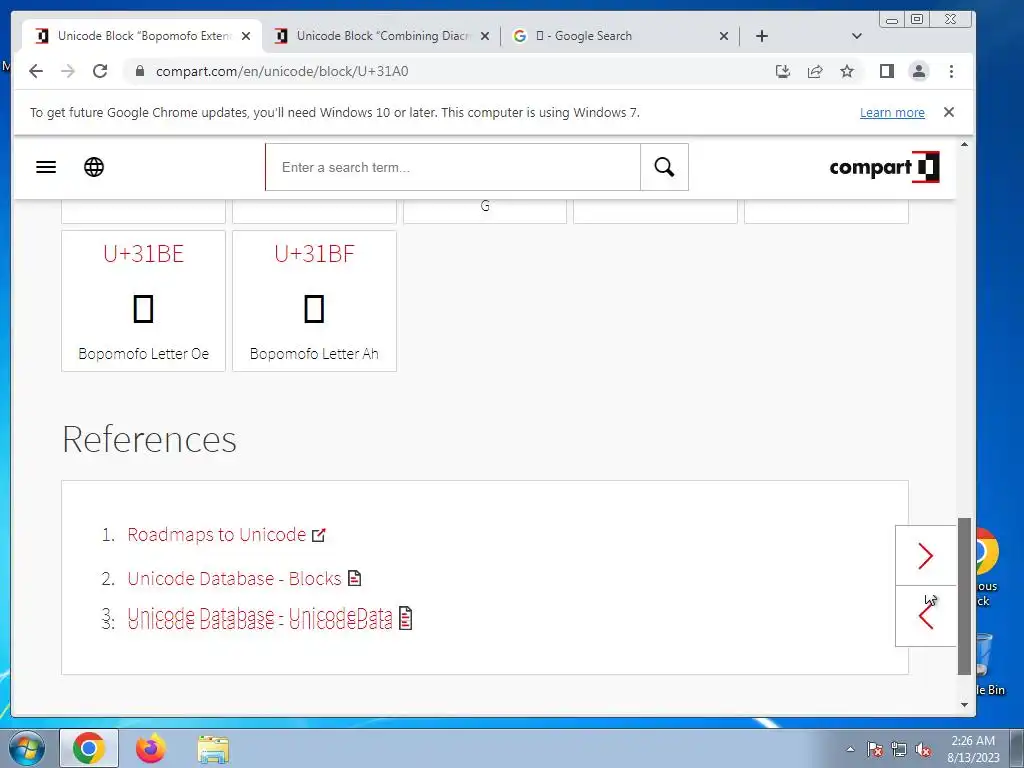Click the muted volume tray icon
The height and width of the screenshot is (768, 1024).
[923, 749]
